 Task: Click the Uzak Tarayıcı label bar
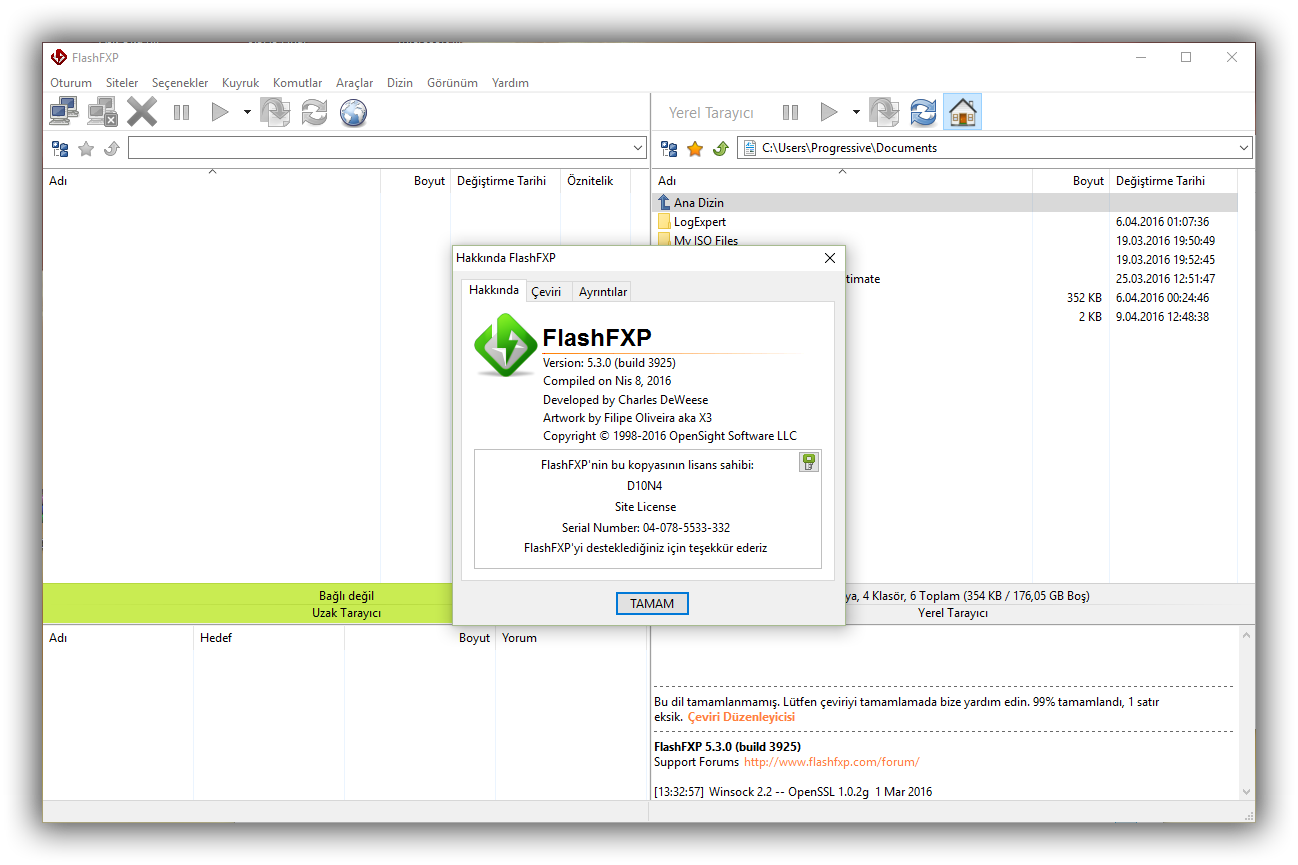pyautogui.click(x=346, y=613)
